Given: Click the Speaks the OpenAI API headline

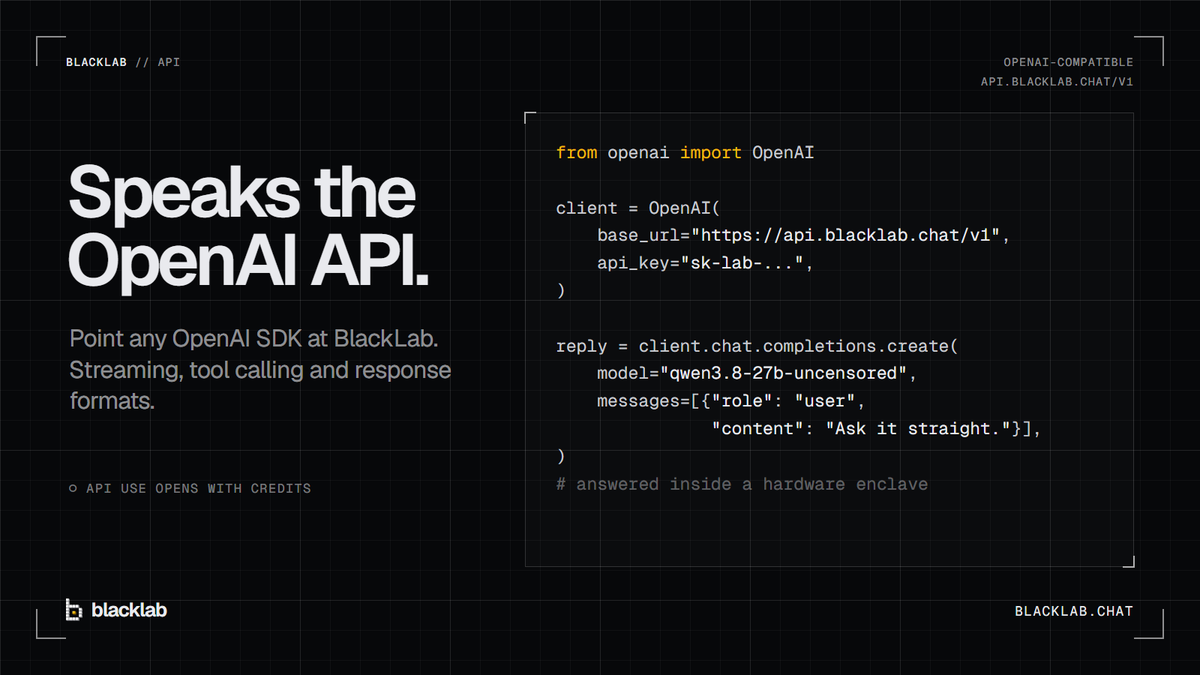Looking at the screenshot, I should point(248,226).
